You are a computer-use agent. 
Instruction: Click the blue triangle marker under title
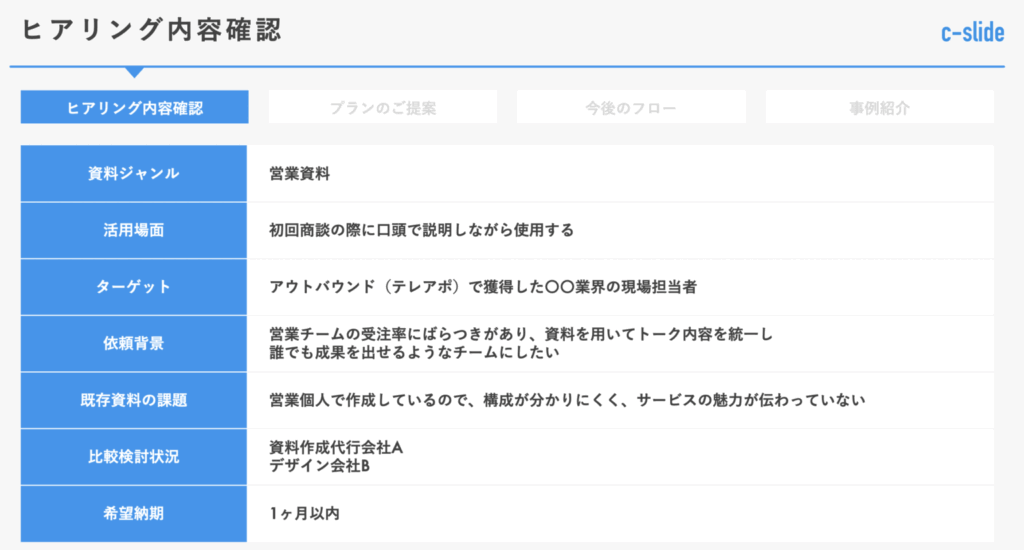pyautogui.click(x=134, y=72)
